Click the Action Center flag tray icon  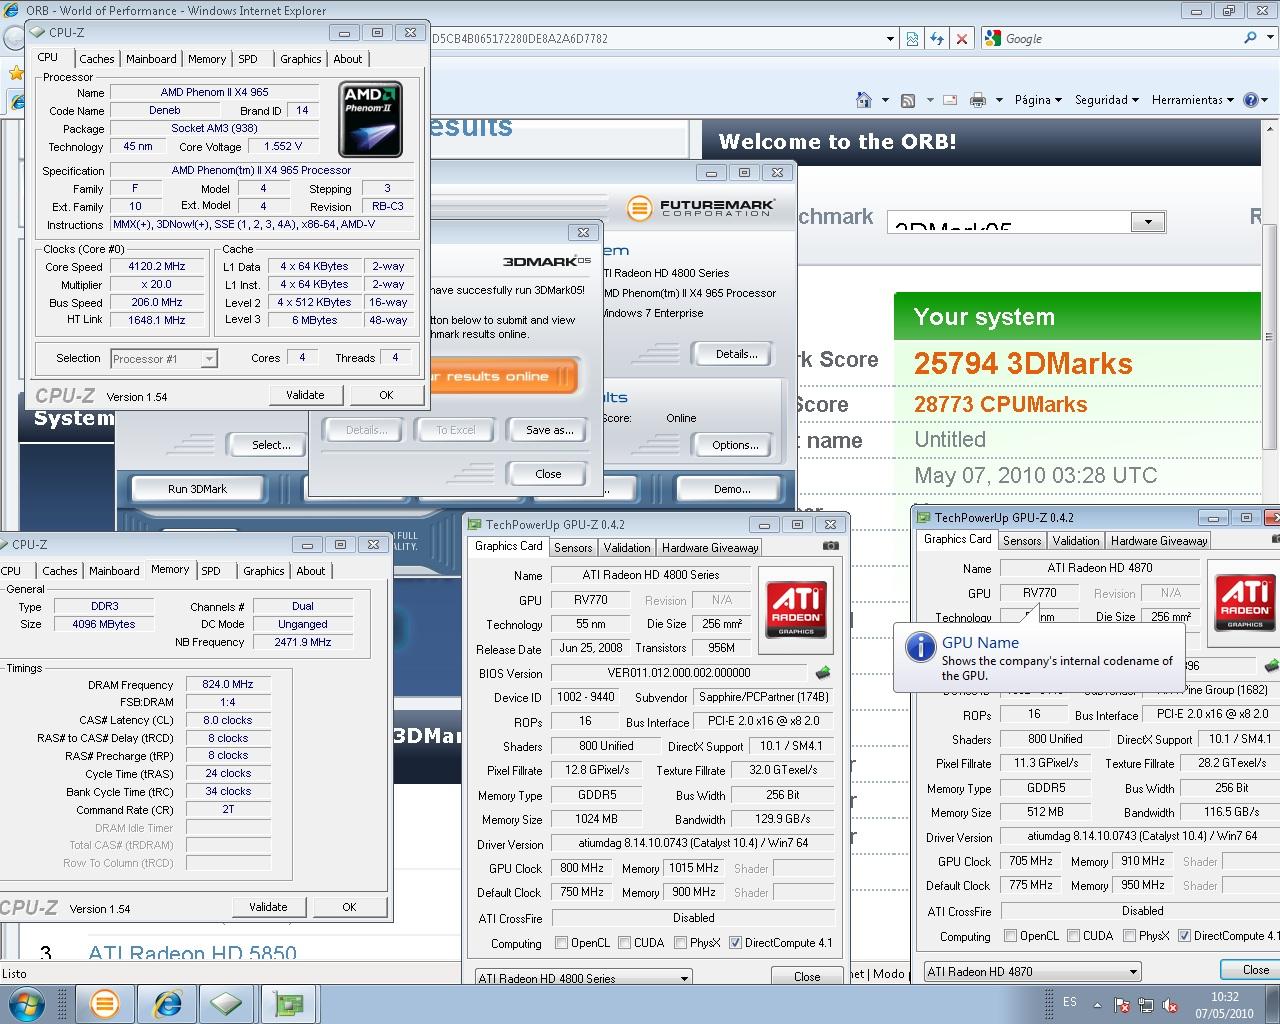(x=1122, y=1005)
